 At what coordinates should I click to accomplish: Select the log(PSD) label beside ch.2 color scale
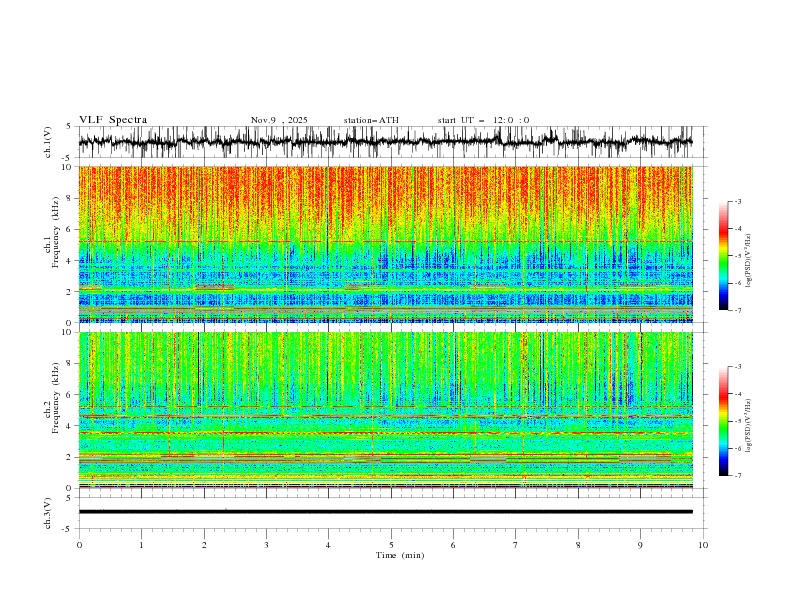(749, 425)
